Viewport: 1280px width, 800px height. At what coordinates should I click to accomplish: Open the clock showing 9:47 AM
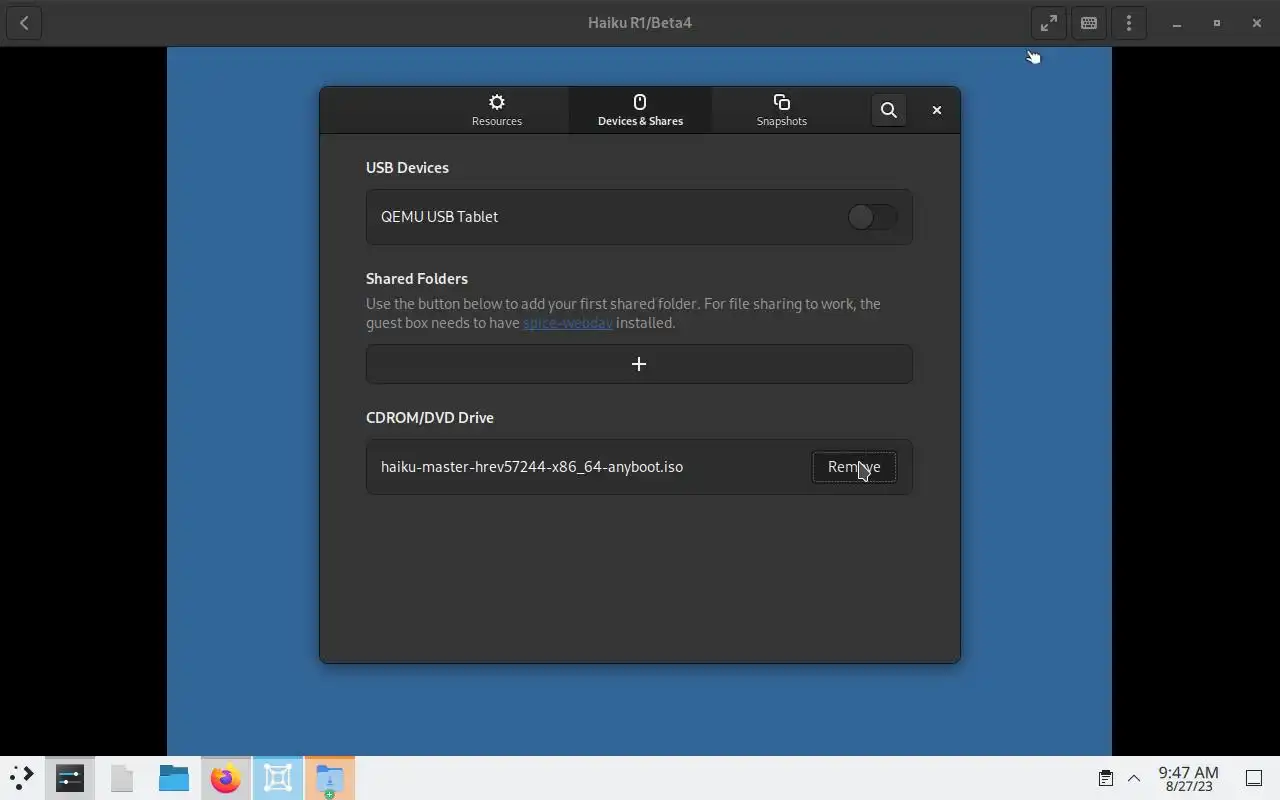[x=1188, y=778]
